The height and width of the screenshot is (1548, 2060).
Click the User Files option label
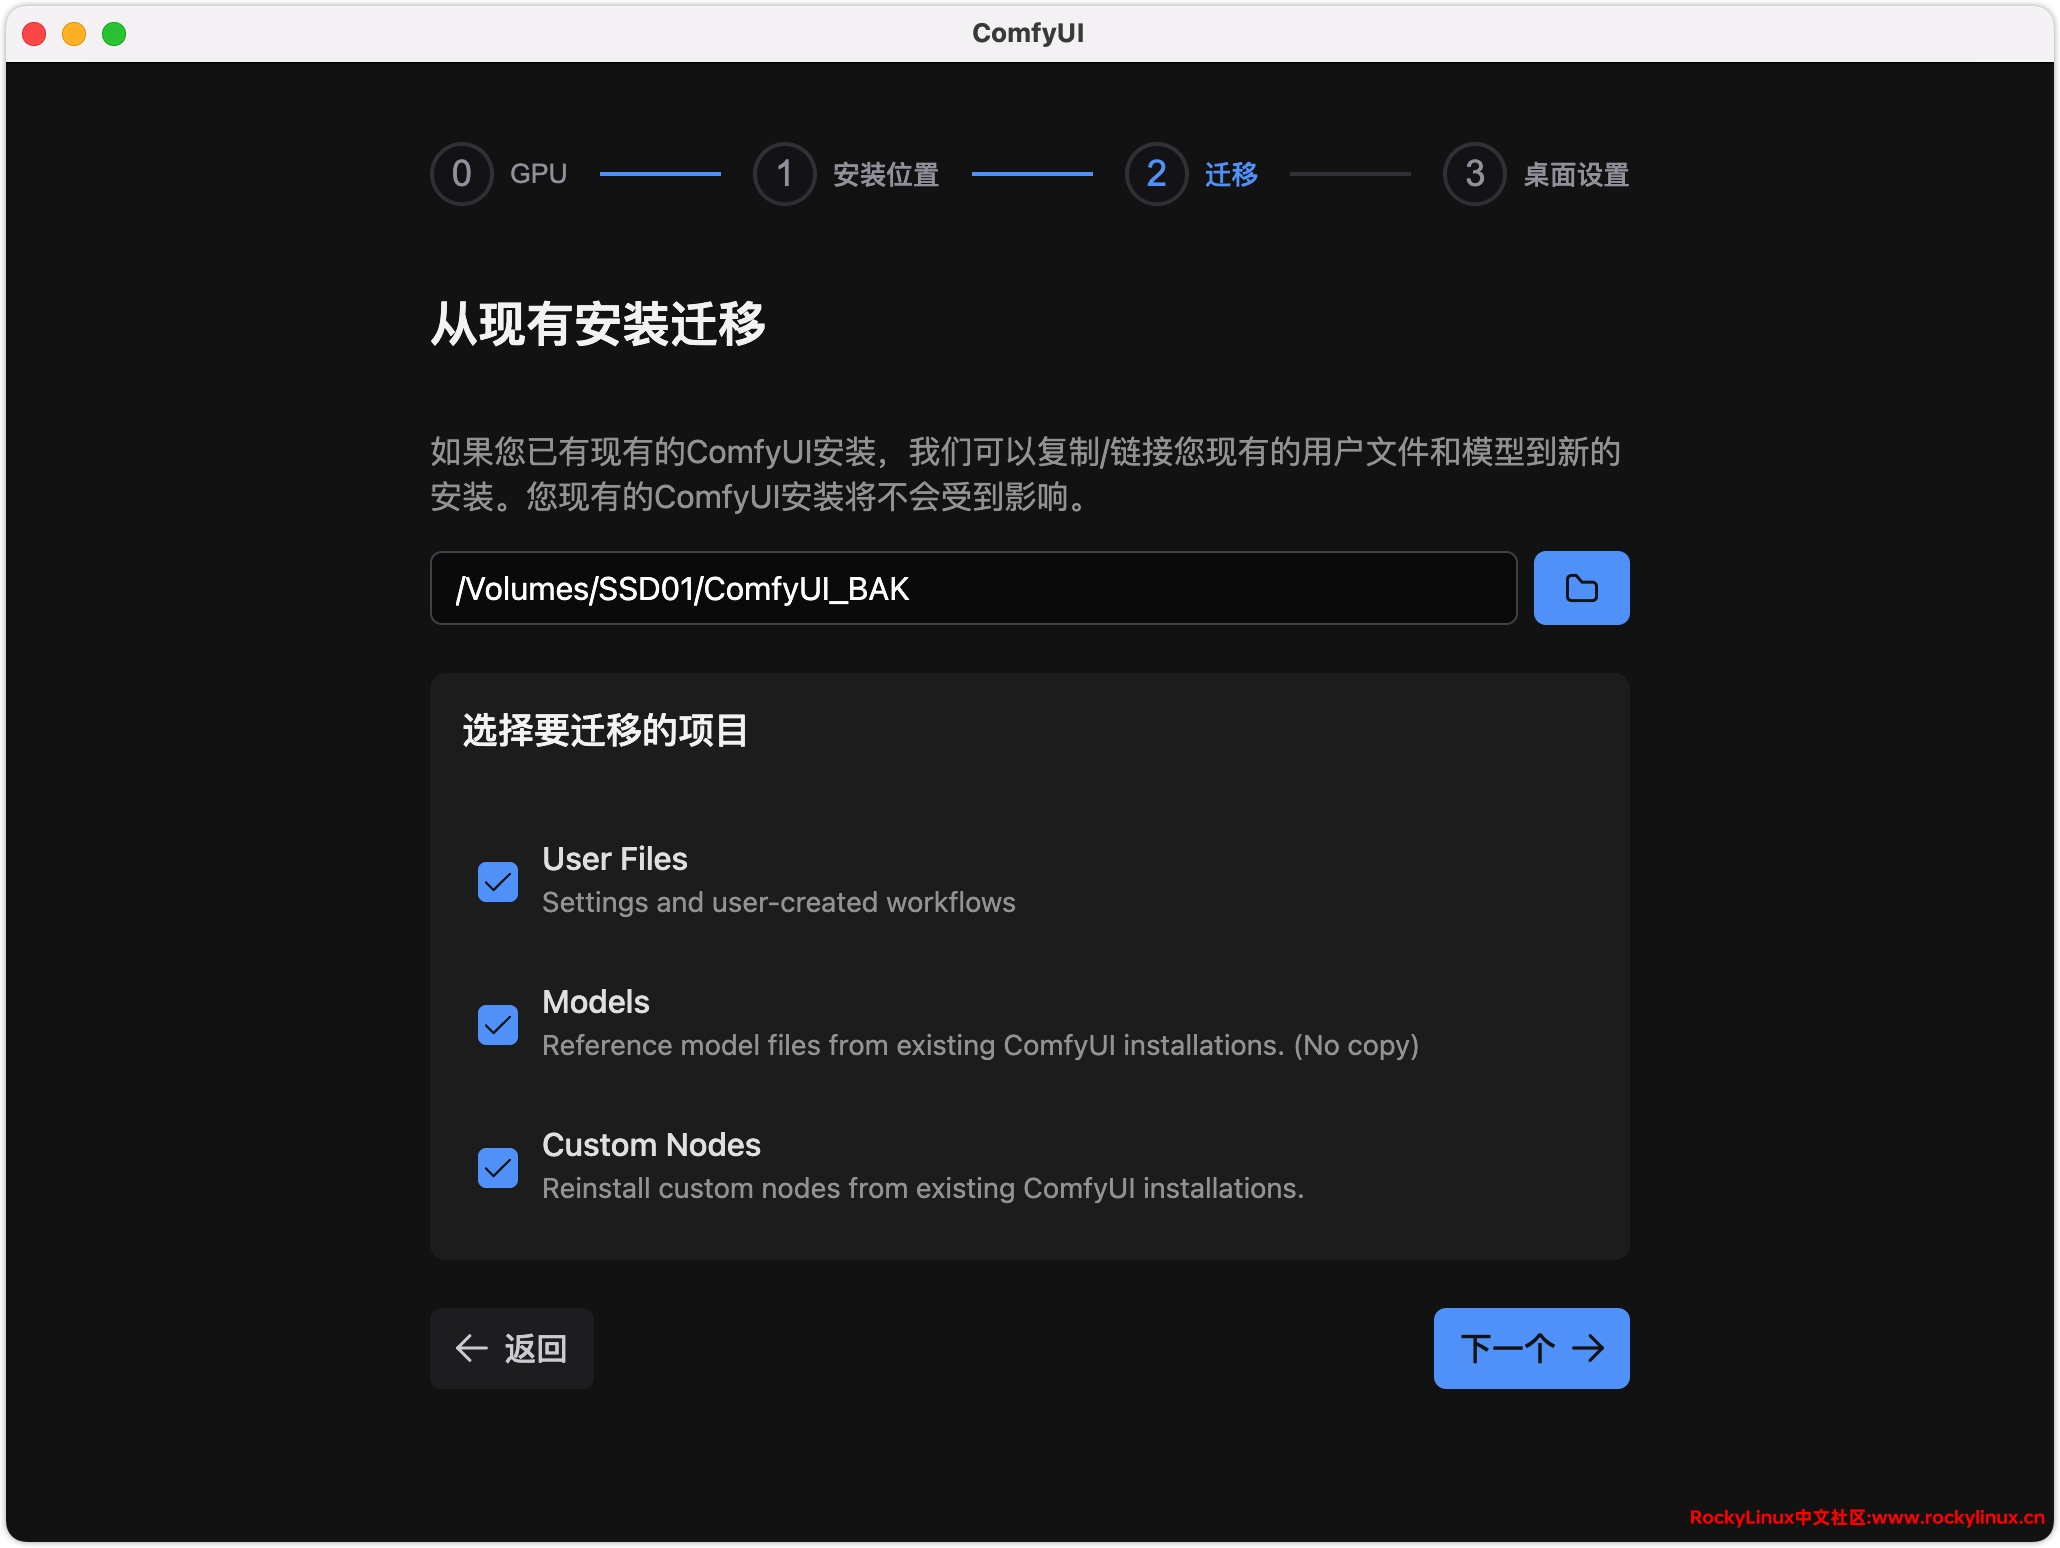tap(615, 859)
